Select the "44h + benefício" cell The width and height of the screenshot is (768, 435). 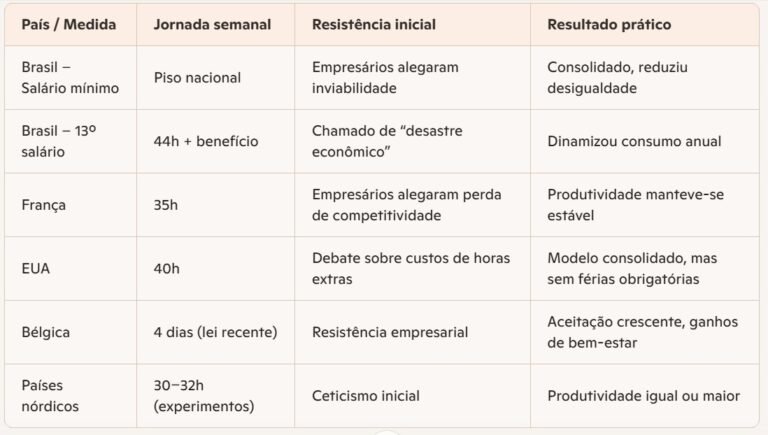pyautogui.click(x=206, y=141)
